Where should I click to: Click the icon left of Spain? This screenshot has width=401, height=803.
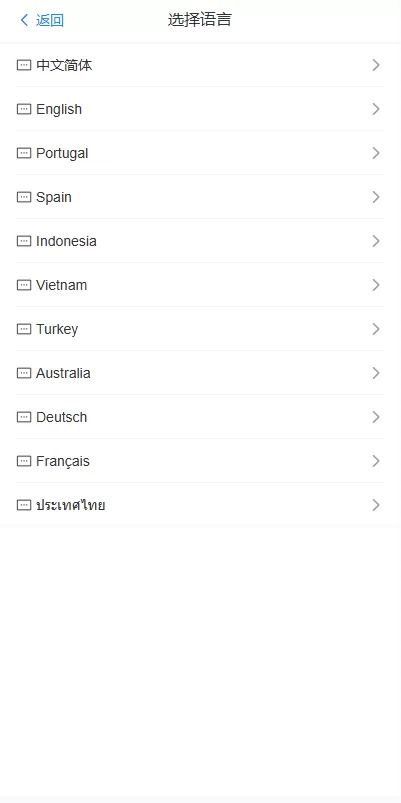pos(24,197)
